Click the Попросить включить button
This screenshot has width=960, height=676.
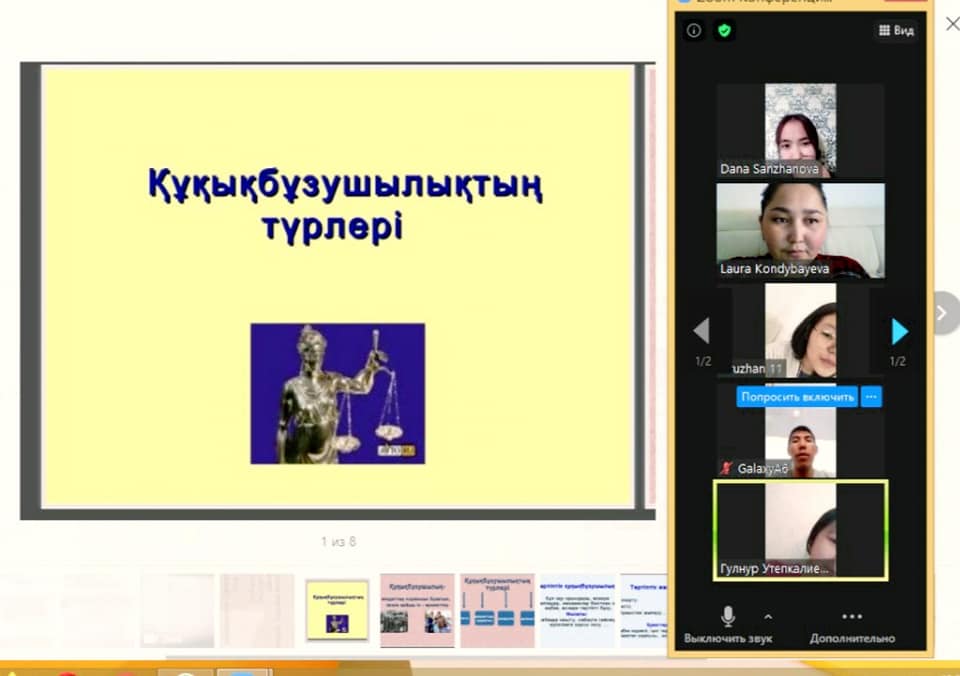(797, 397)
